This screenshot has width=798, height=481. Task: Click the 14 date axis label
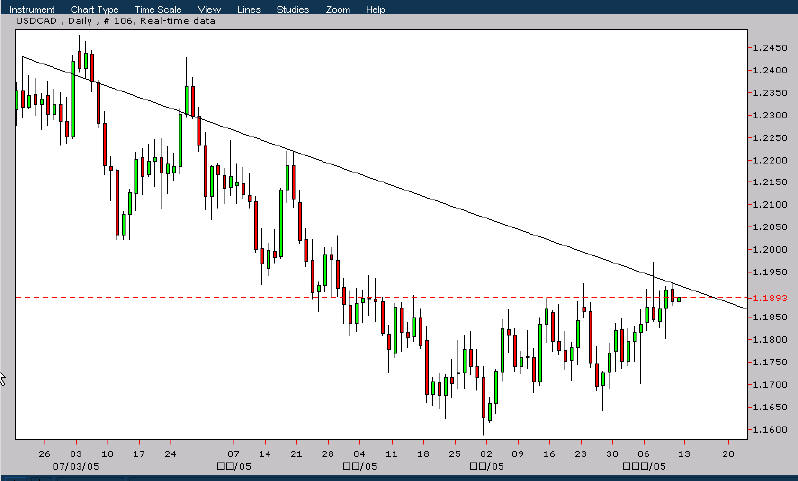click(x=265, y=454)
